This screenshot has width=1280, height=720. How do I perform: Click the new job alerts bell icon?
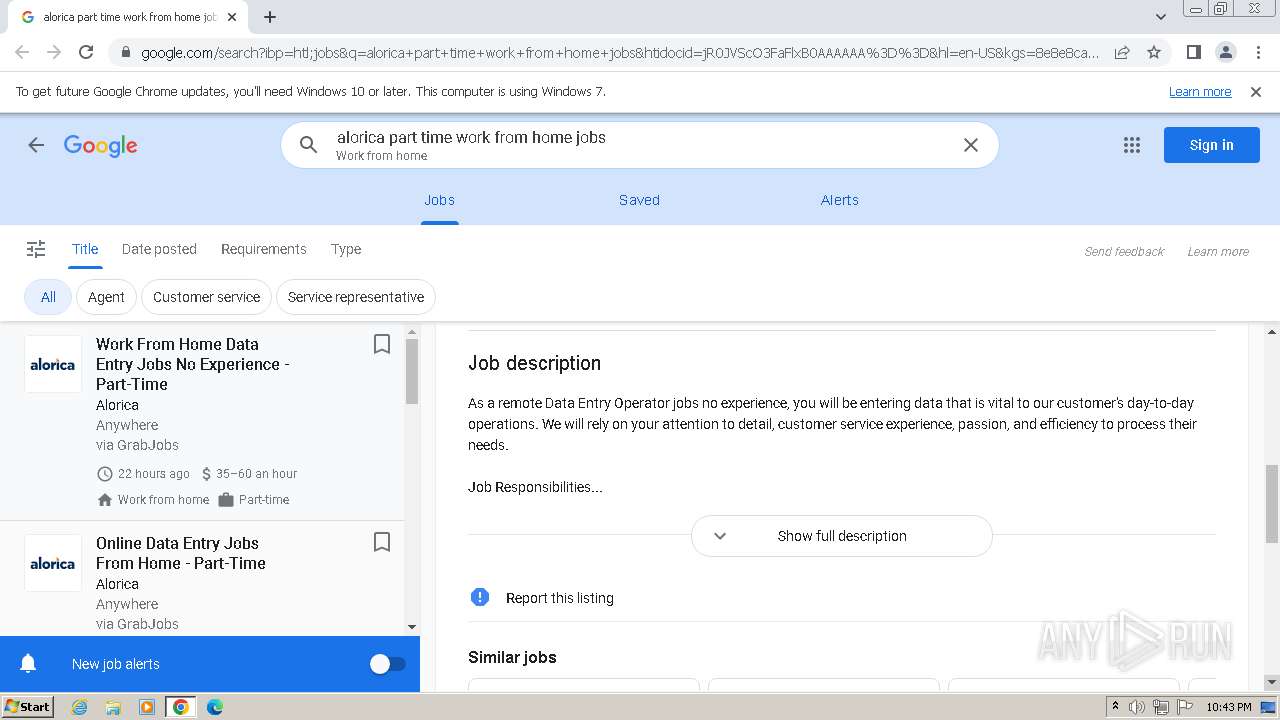28,664
